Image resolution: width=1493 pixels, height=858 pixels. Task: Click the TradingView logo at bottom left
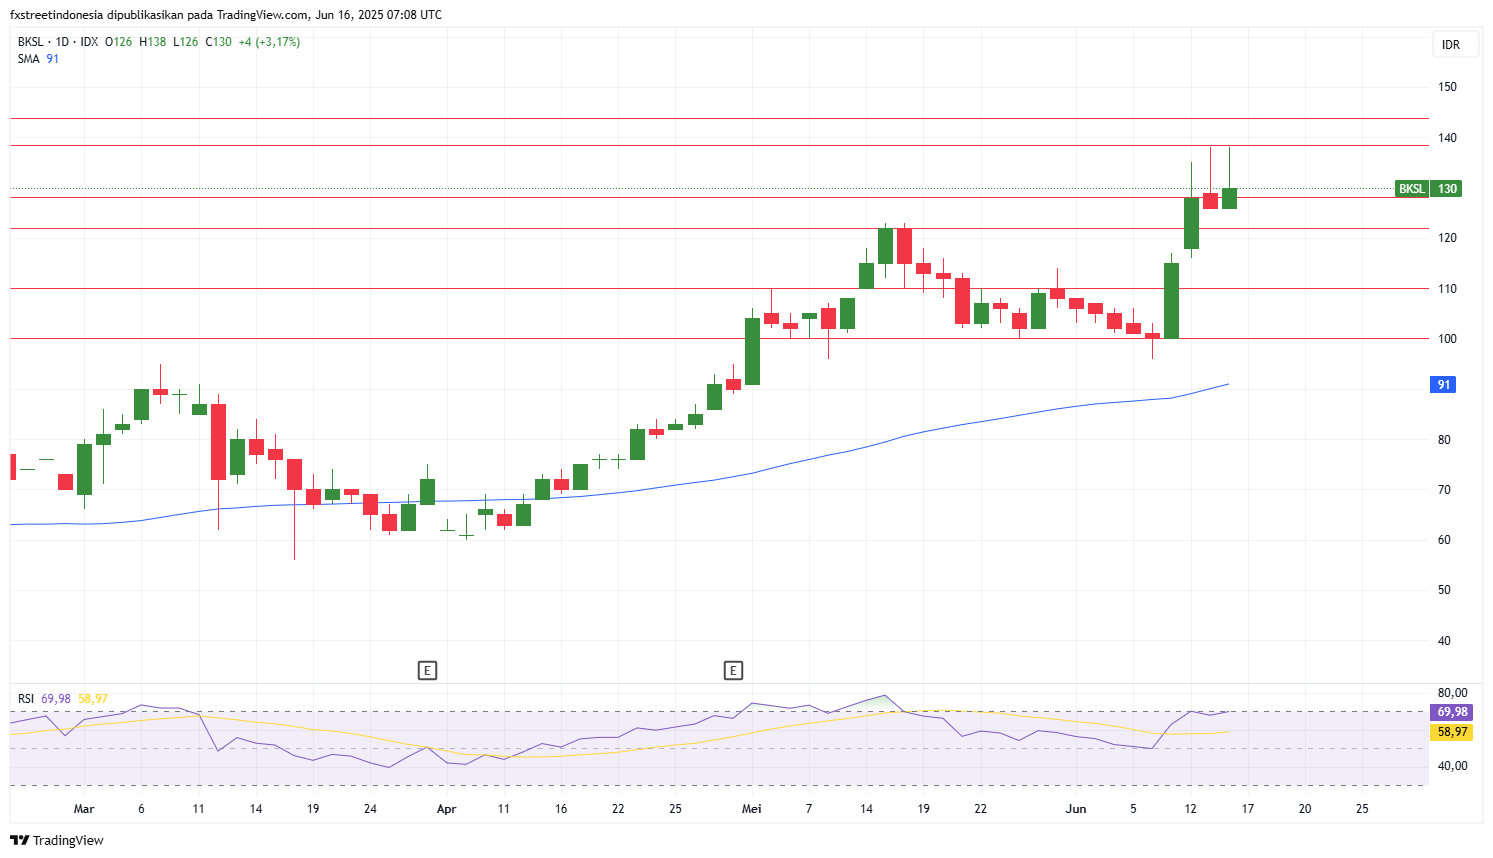pos(57,840)
